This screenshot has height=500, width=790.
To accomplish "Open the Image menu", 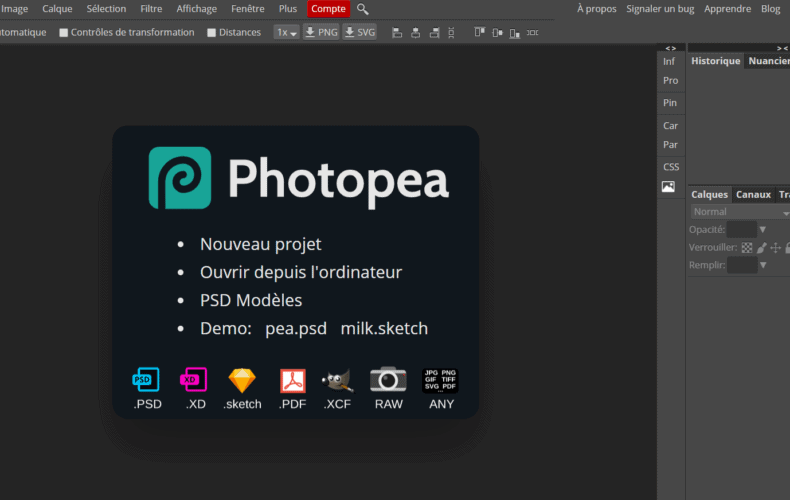I will (x=14, y=9).
